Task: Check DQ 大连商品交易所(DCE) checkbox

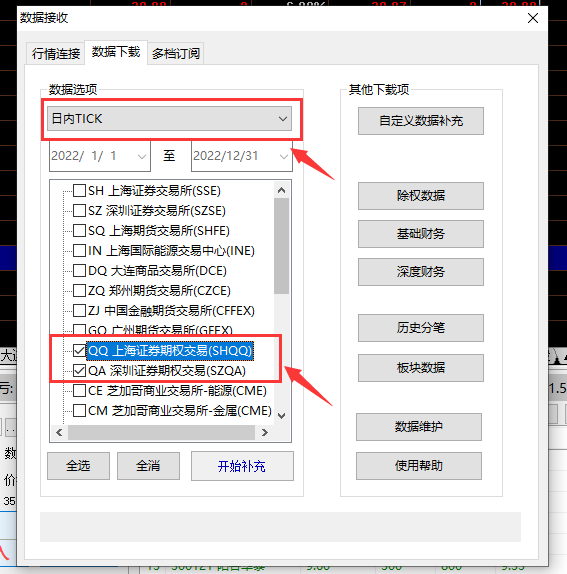Action: (79, 271)
